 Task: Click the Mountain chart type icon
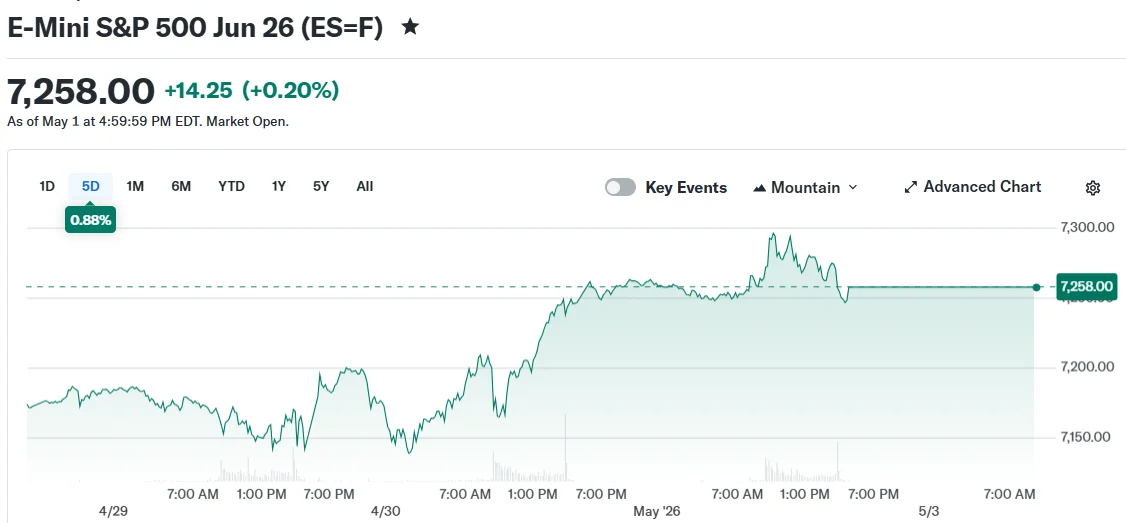click(759, 188)
